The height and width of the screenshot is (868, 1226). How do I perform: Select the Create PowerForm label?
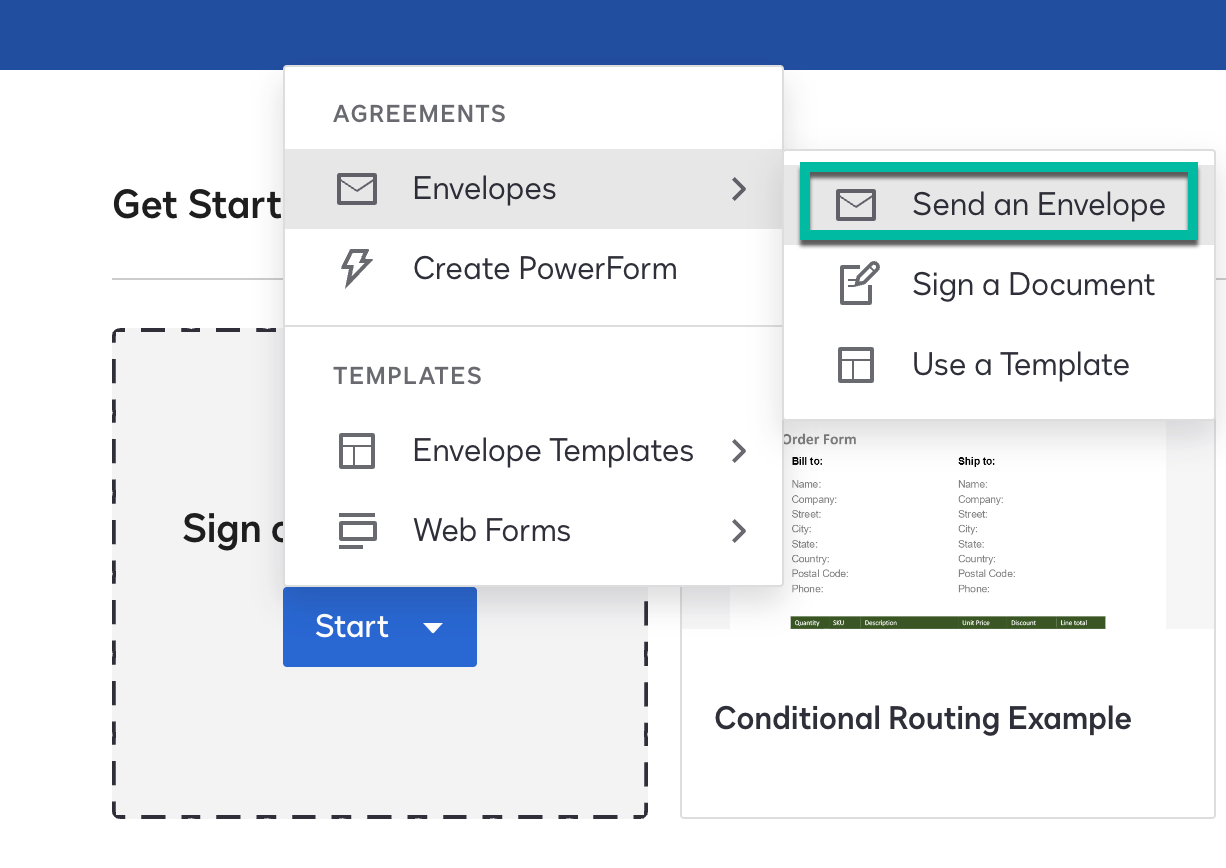coord(545,269)
